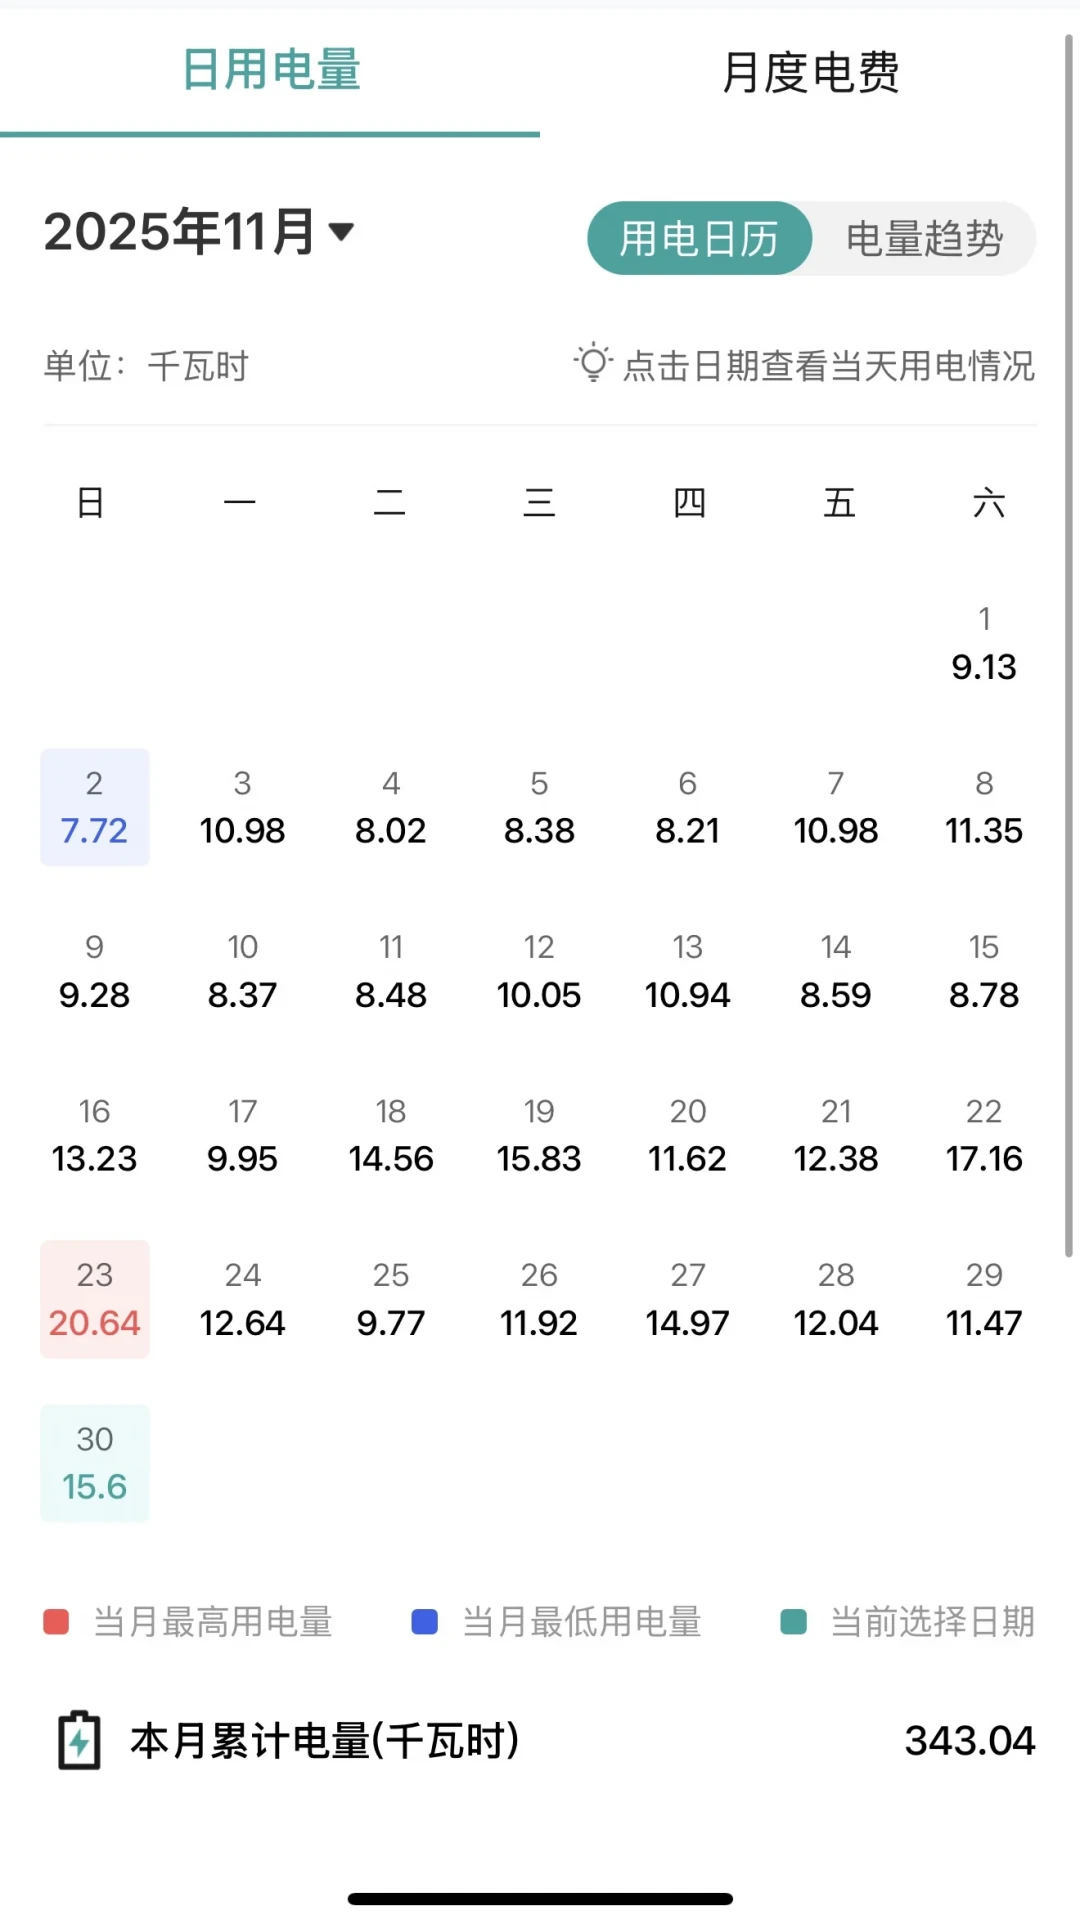Click the blue lowest-usage legend square
The width and height of the screenshot is (1080, 1924).
point(425,1621)
